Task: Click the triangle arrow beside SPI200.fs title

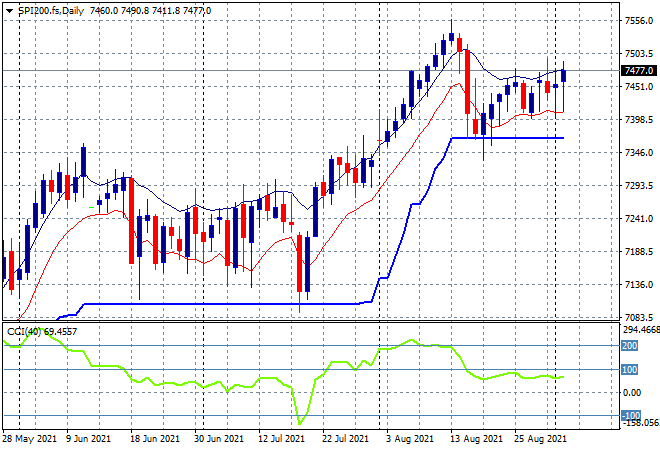Action: click(9, 11)
